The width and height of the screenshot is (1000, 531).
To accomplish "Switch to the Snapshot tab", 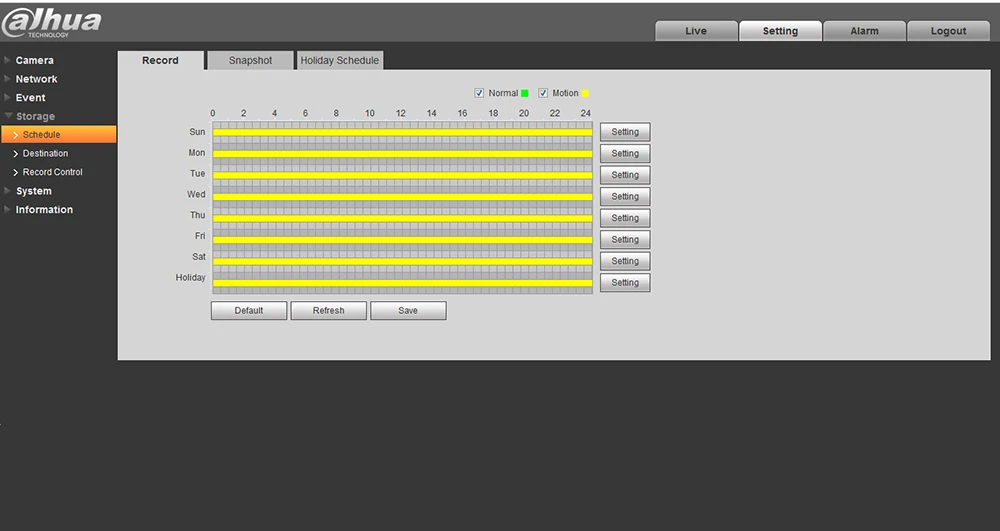I will 250,60.
